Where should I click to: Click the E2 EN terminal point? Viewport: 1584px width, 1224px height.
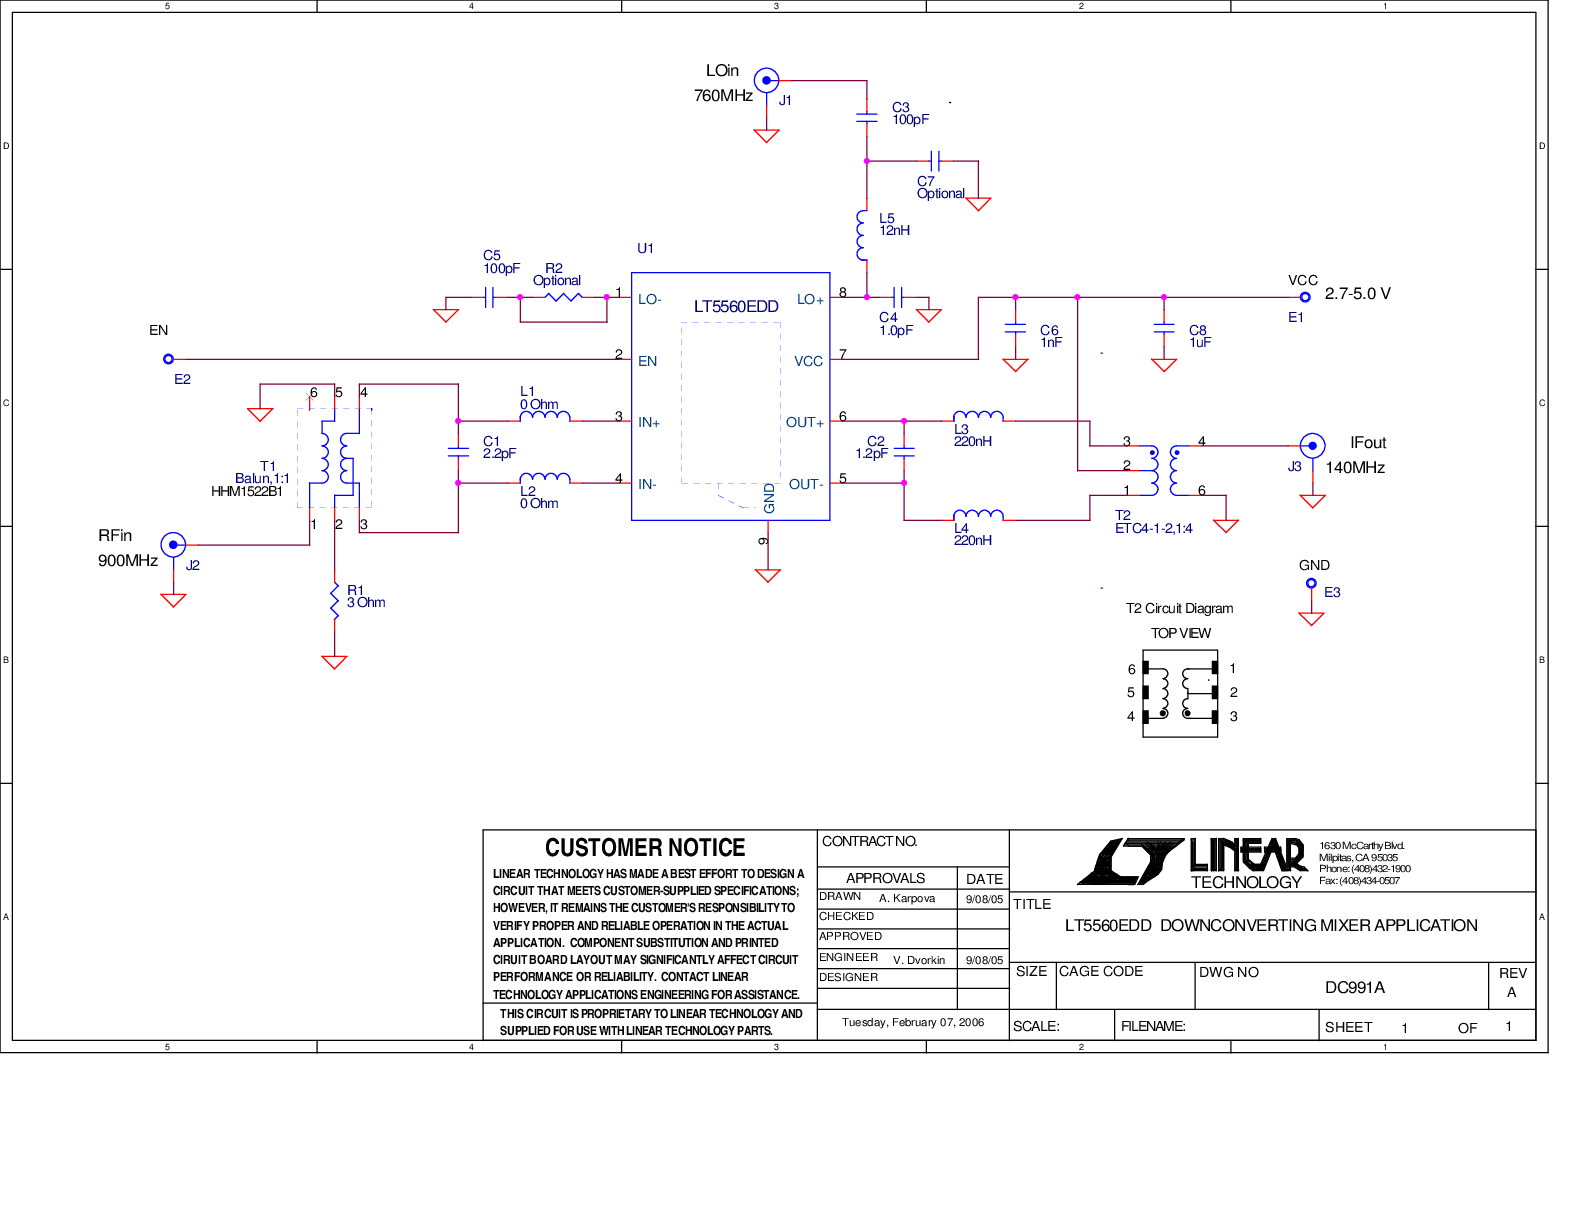[x=168, y=359]
